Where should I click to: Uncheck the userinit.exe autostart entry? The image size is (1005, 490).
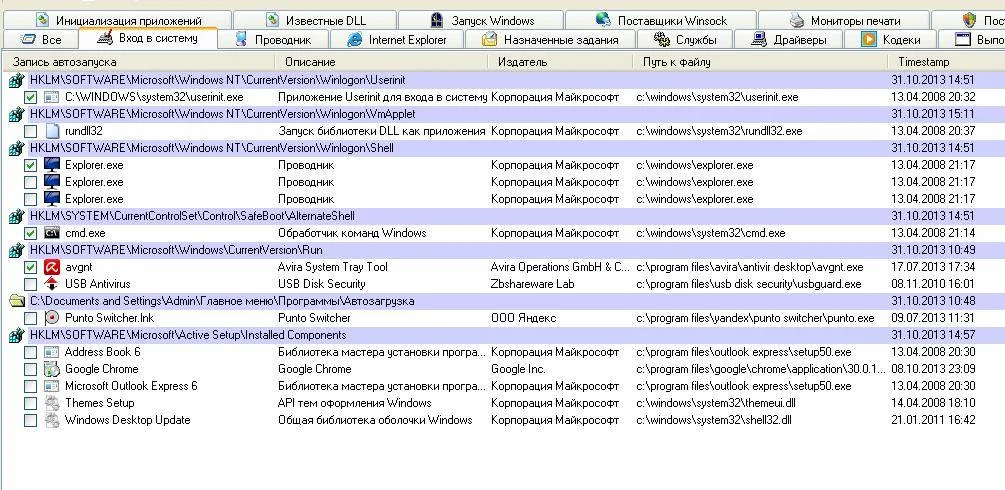coord(31,98)
